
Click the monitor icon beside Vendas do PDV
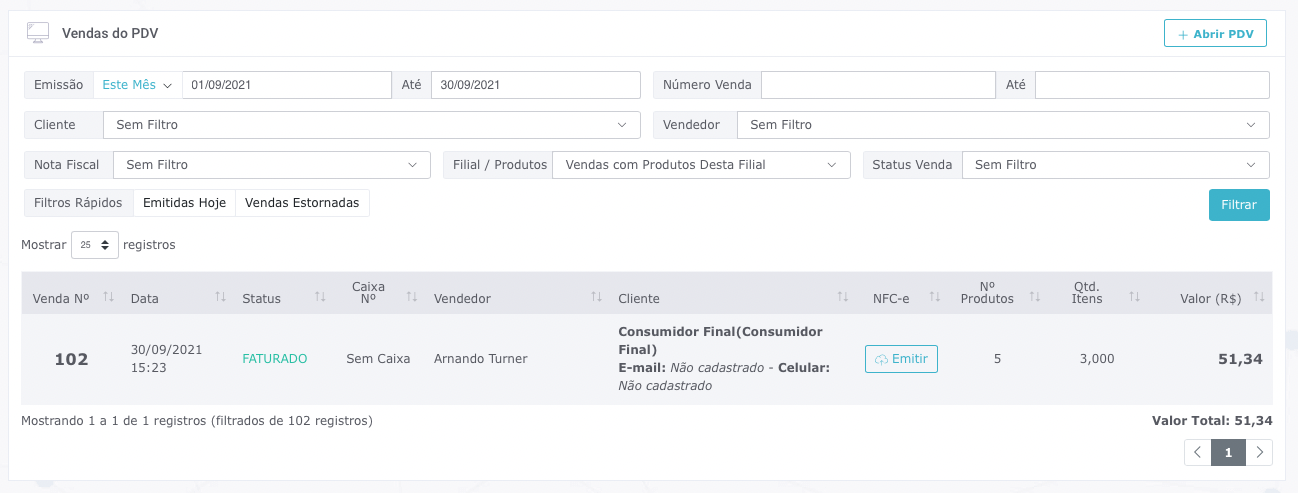38,33
